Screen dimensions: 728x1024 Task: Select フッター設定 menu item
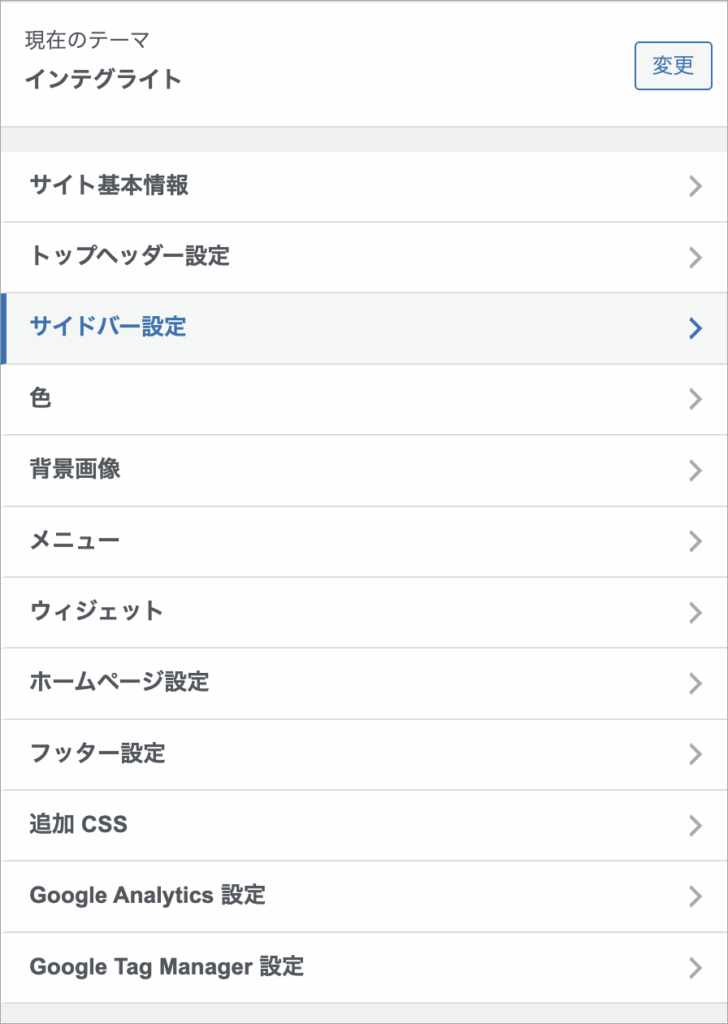point(97,753)
